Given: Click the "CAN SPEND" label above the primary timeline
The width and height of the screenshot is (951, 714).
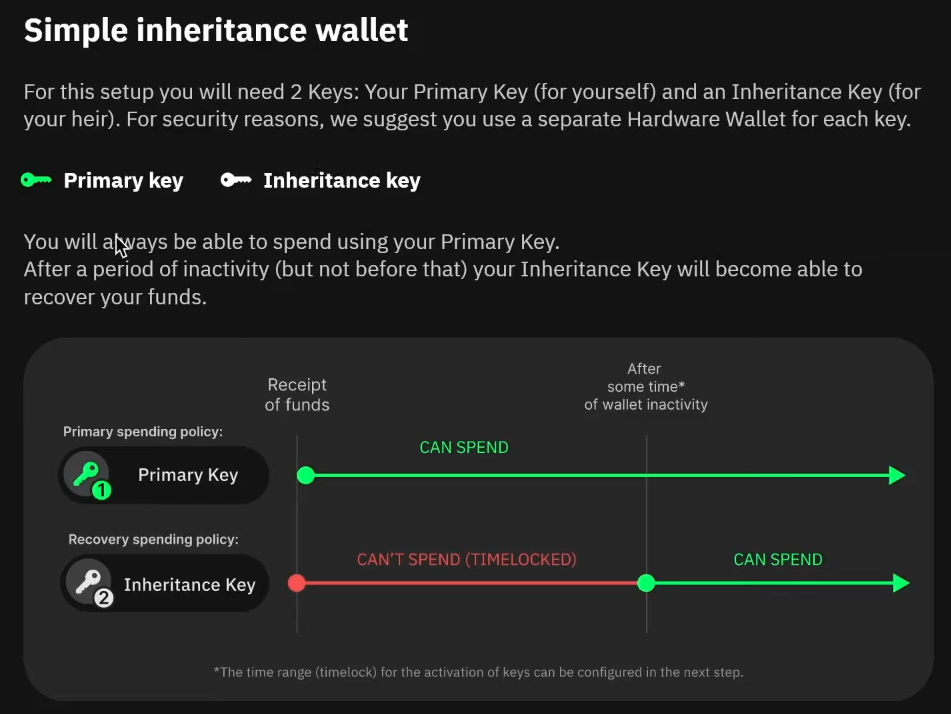Looking at the screenshot, I should [x=464, y=447].
